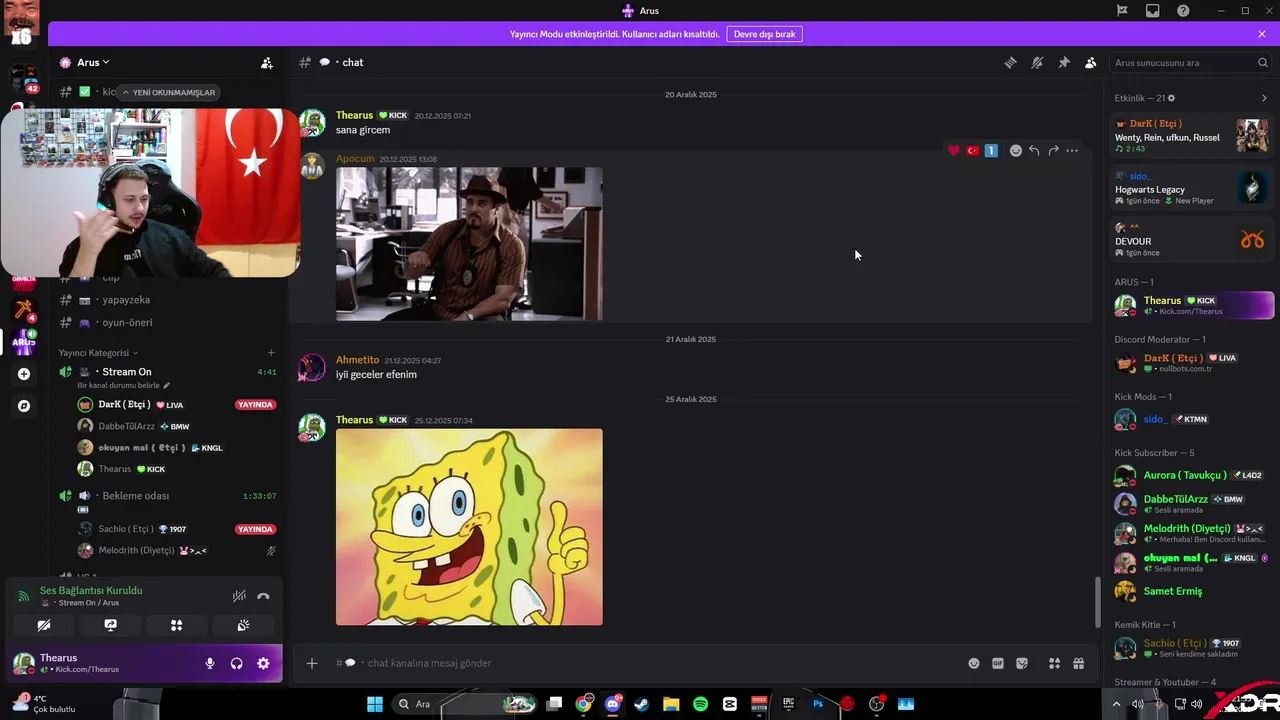
Task: Add a server plus button
Action: tap(24, 374)
